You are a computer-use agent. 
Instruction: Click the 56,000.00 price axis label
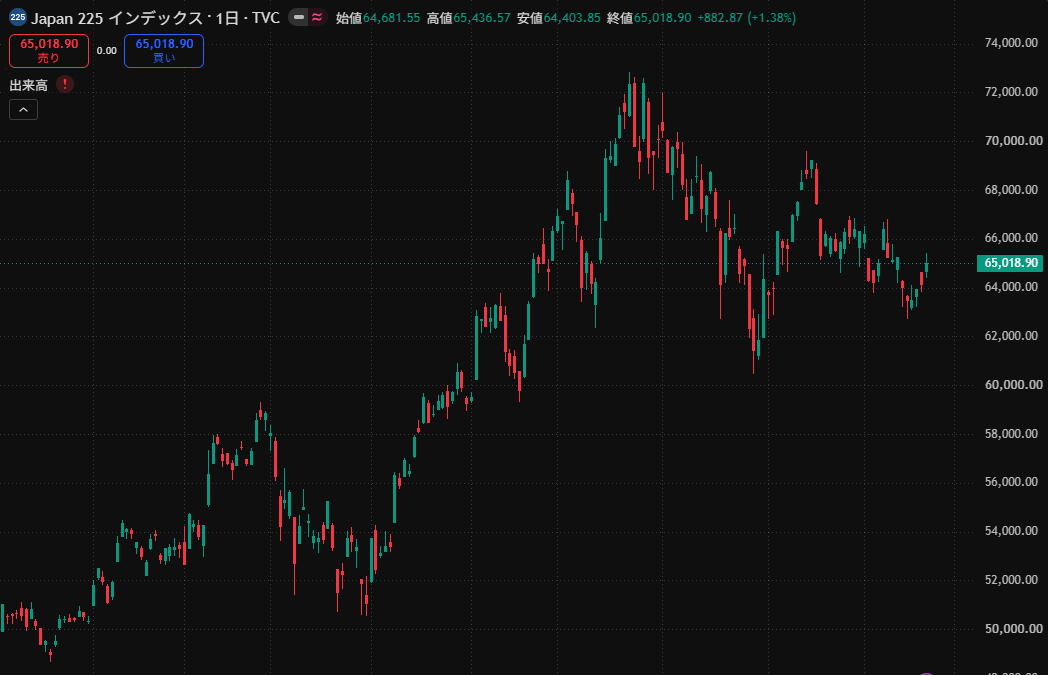click(1011, 482)
